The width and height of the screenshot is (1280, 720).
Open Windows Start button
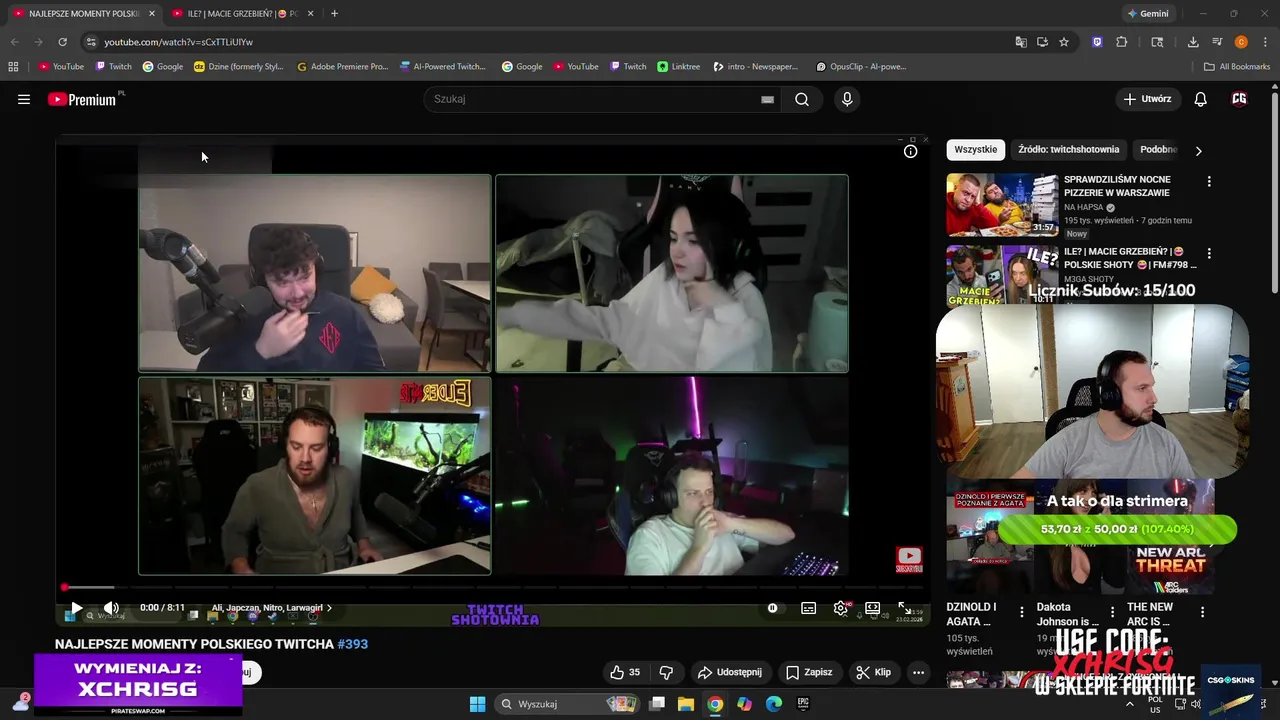click(478, 704)
